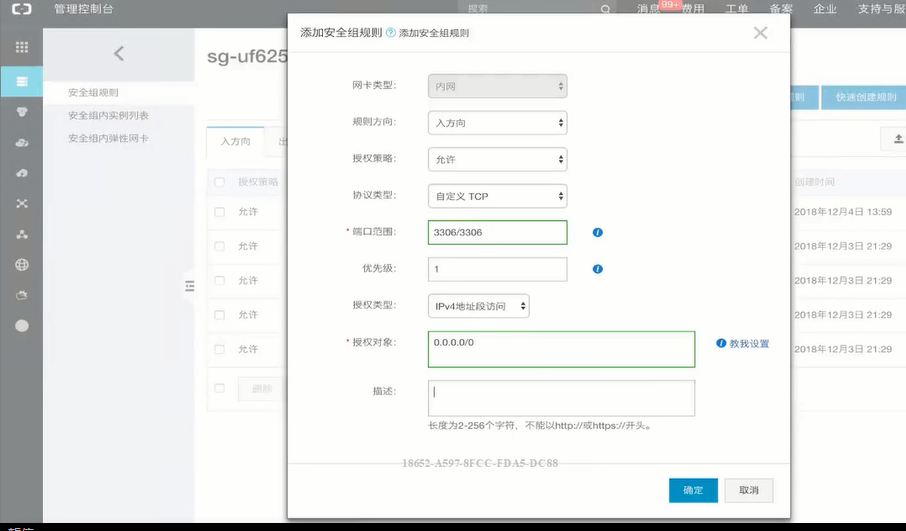Open the 协议类型 dropdown showing 自定义 TCP
This screenshot has width=906, height=531.
pos(497,196)
